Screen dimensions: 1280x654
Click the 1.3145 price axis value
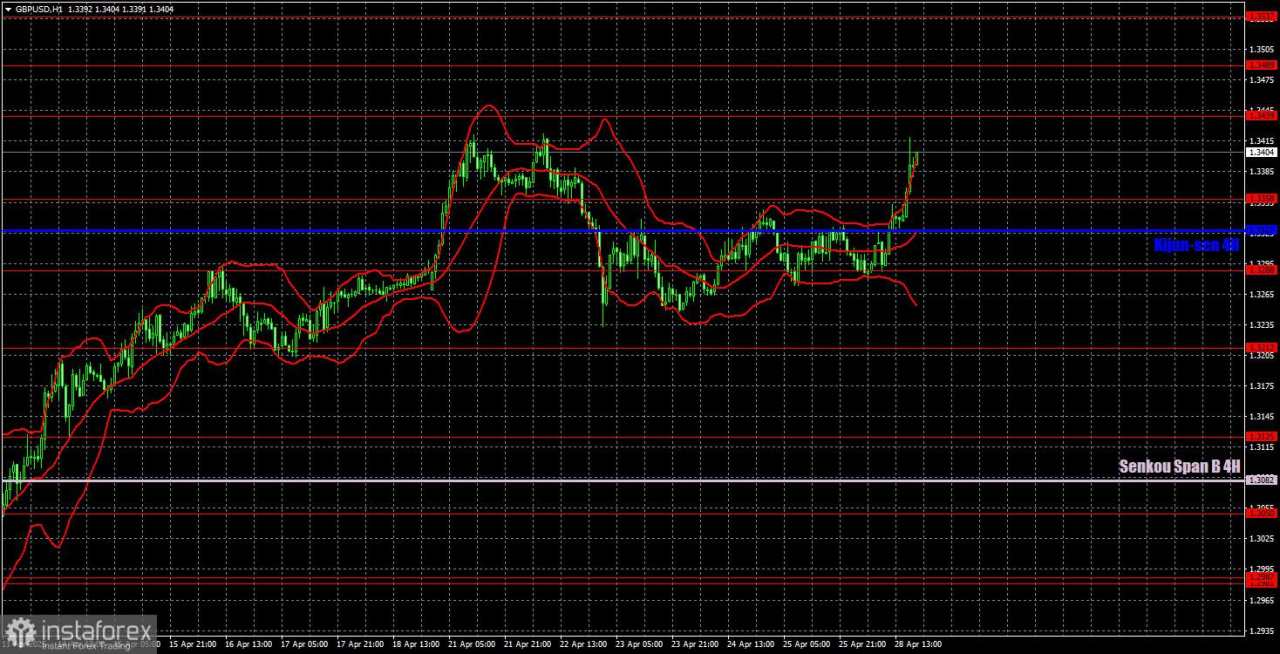click(x=1261, y=417)
